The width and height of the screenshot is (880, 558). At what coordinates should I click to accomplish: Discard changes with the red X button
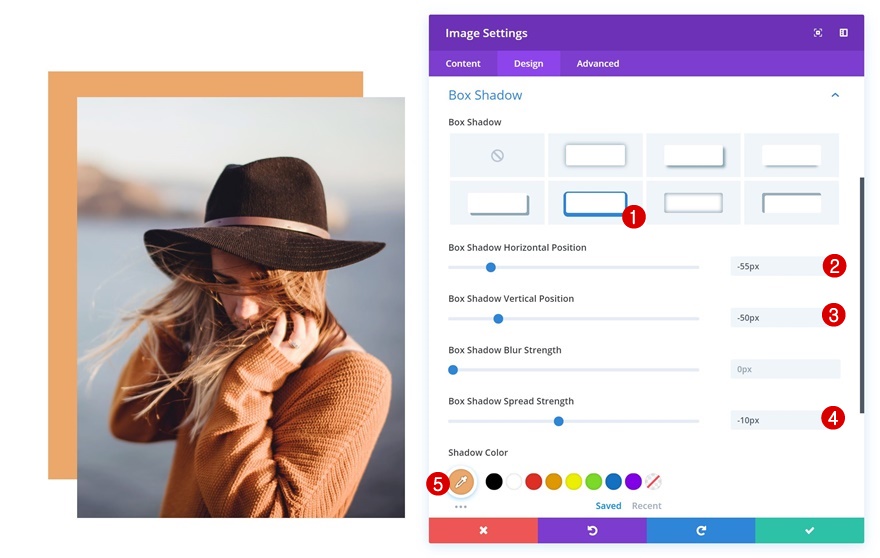[x=483, y=530]
